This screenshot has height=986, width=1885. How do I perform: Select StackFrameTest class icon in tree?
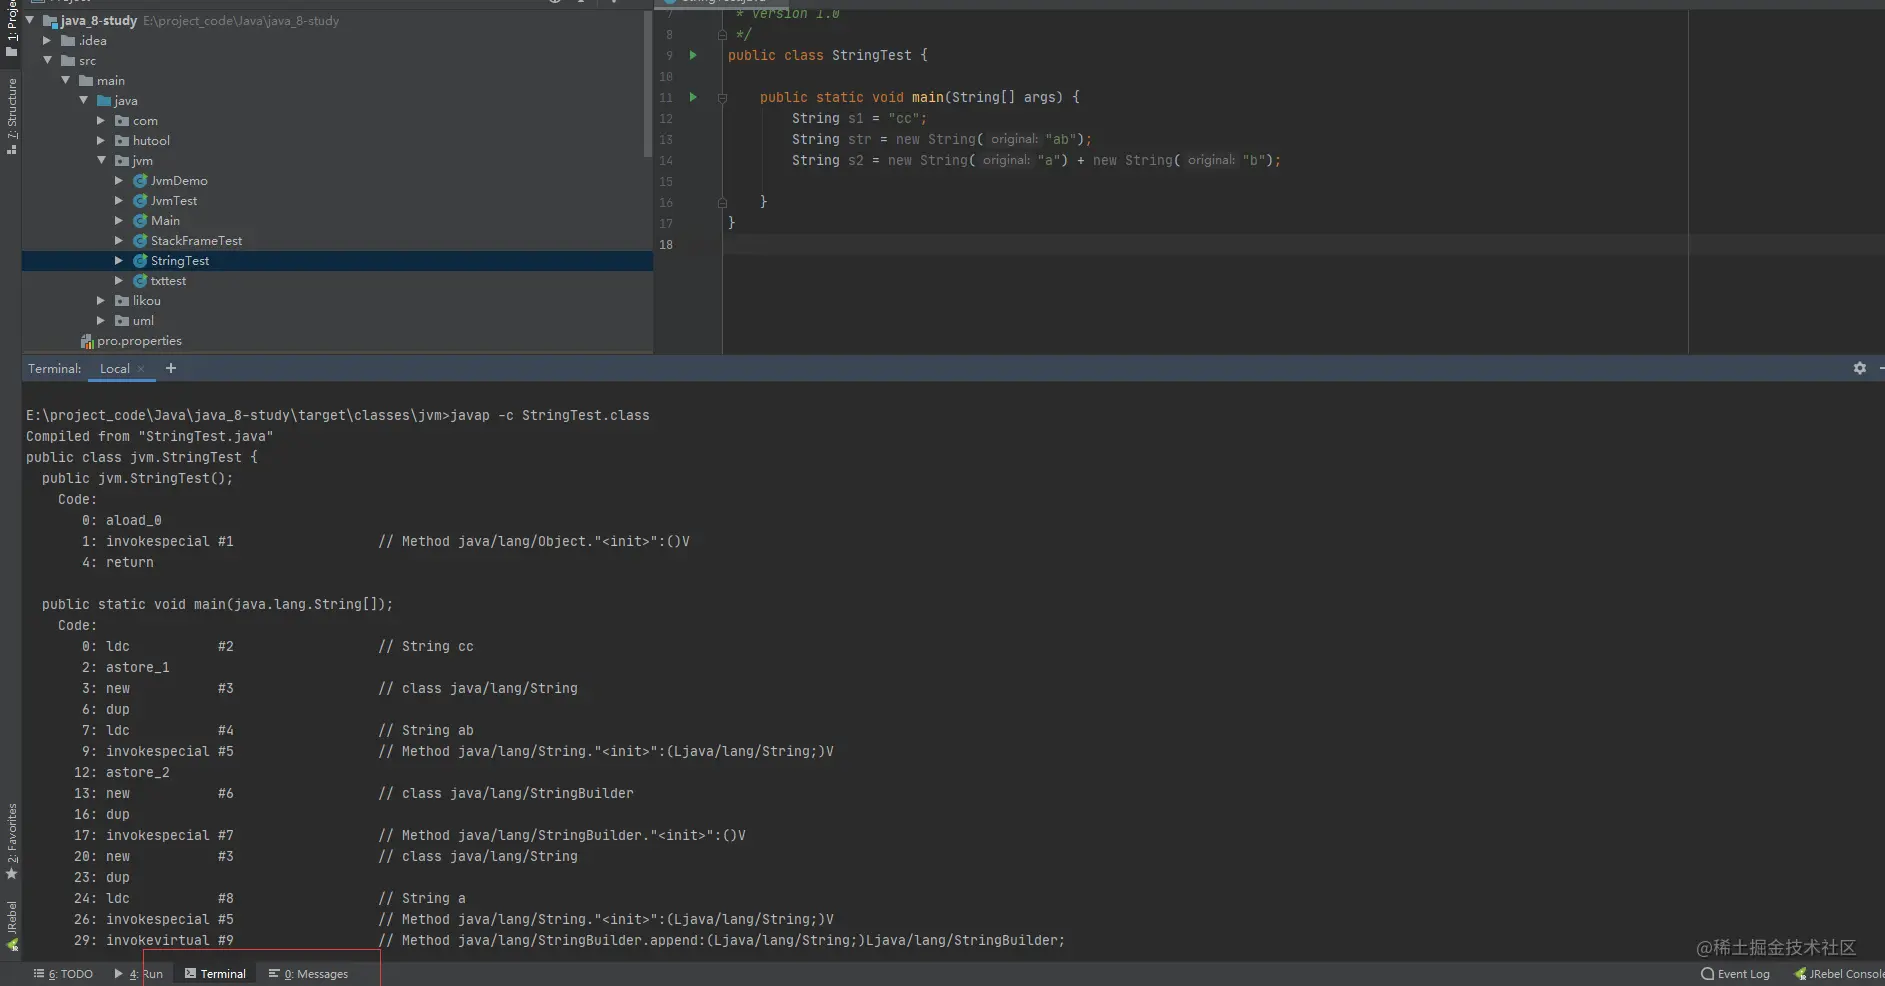pyautogui.click(x=140, y=241)
